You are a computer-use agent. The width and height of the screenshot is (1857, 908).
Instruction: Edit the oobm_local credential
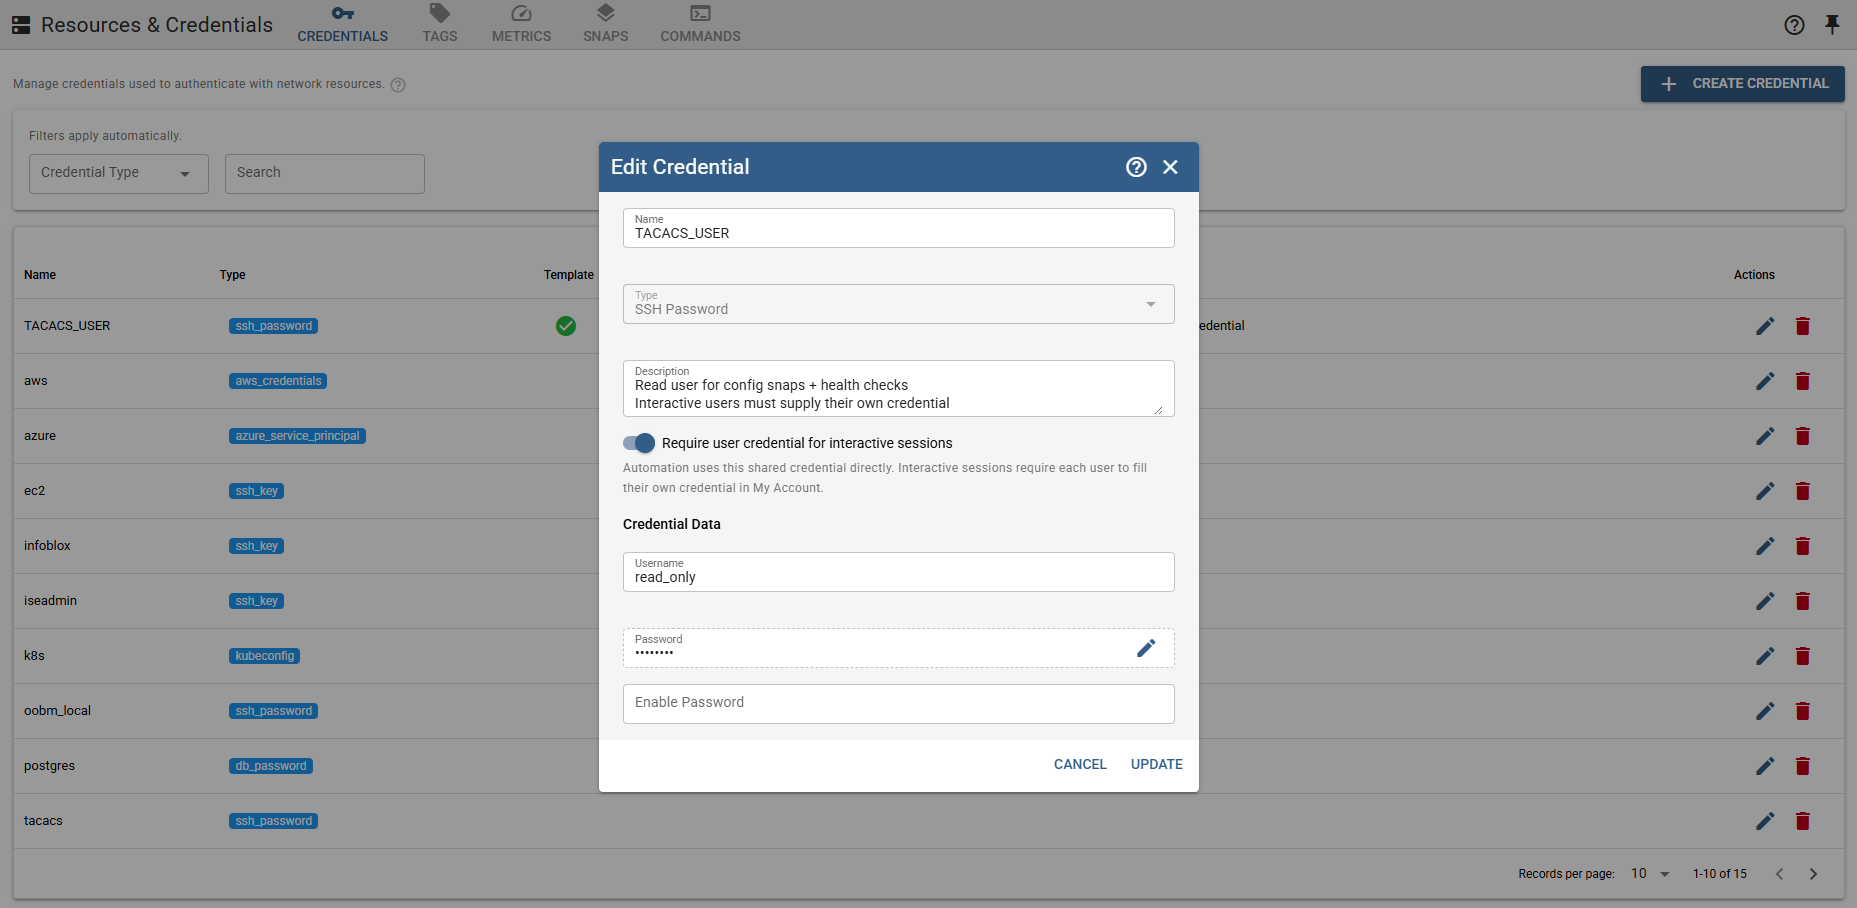pos(1765,711)
